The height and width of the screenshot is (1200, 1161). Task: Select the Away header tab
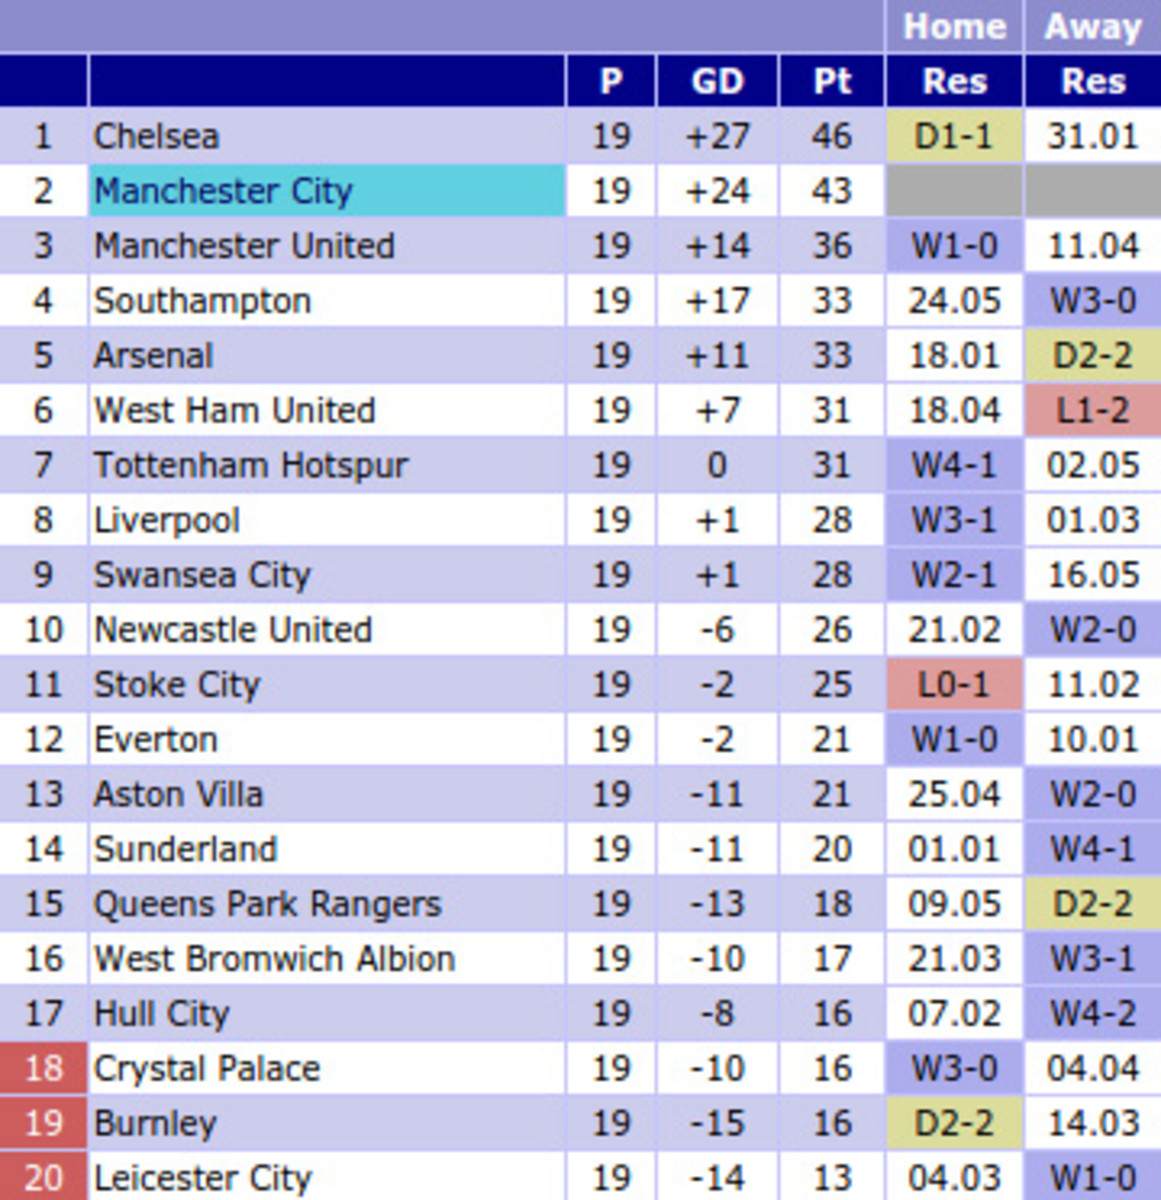pyautogui.click(x=1092, y=27)
